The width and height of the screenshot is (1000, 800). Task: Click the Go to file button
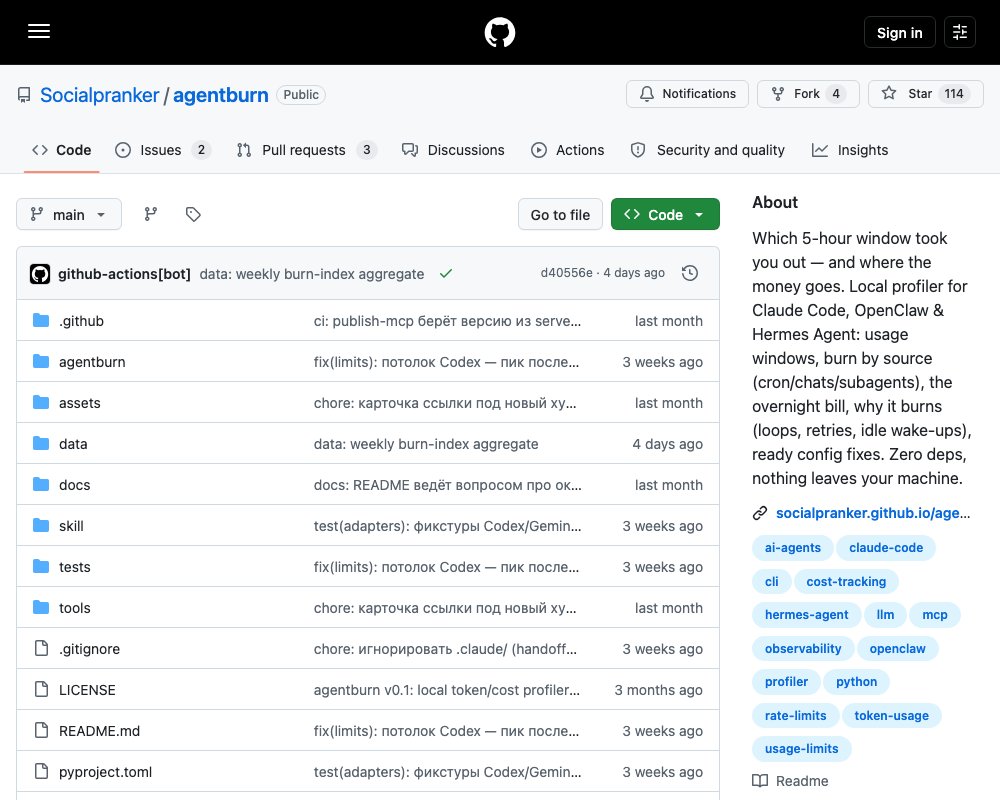coord(560,214)
